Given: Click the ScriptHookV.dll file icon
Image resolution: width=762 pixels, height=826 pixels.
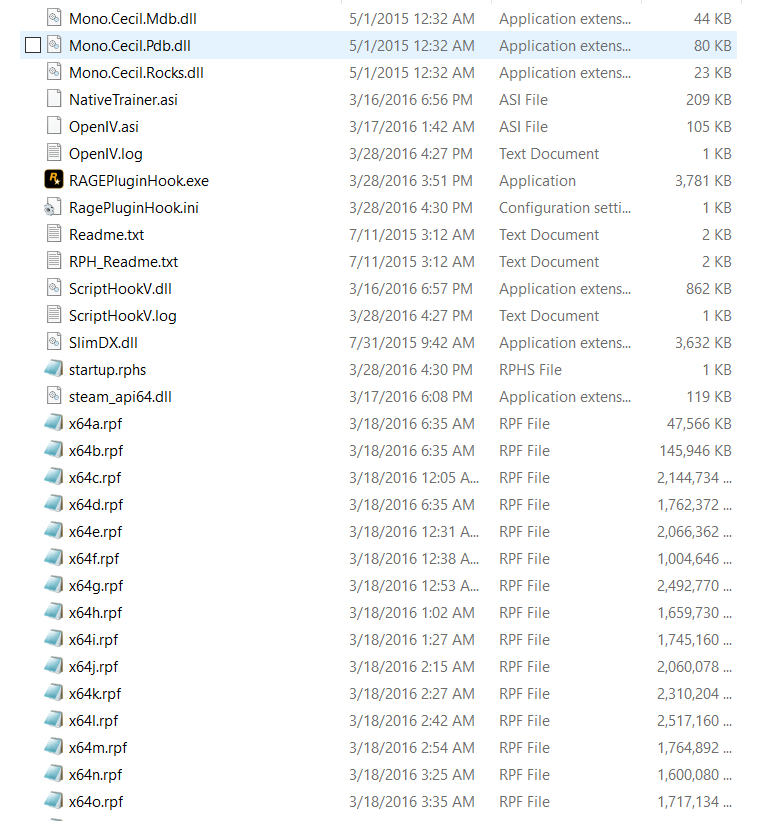Looking at the screenshot, I should (54, 288).
